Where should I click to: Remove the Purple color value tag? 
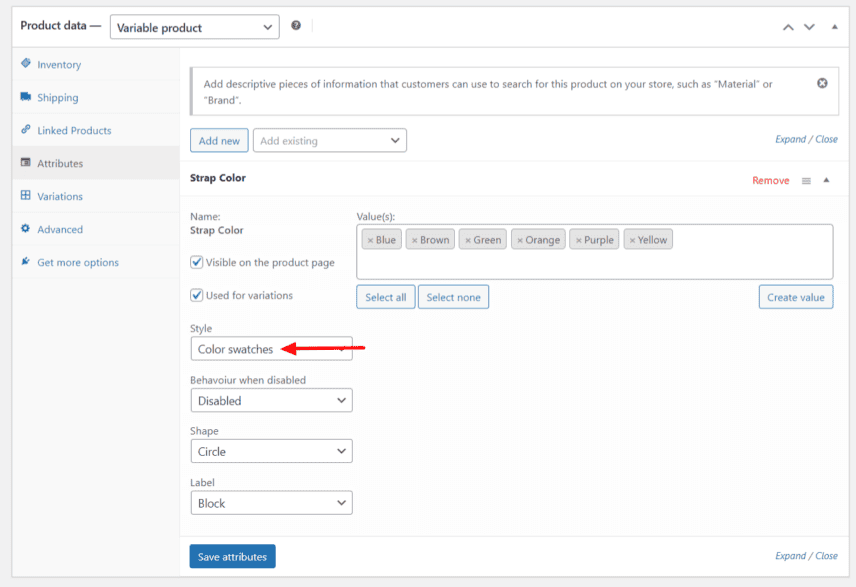(x=578, y=239)
